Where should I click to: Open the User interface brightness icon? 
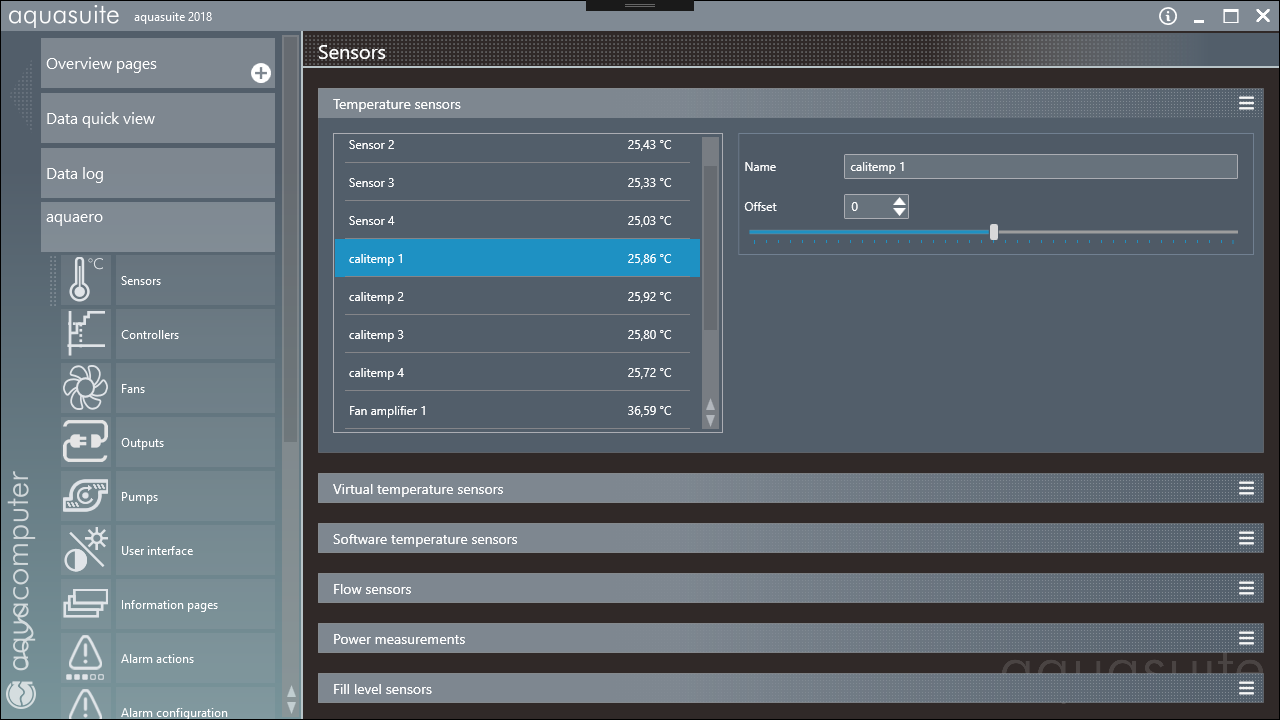(86, 550)
